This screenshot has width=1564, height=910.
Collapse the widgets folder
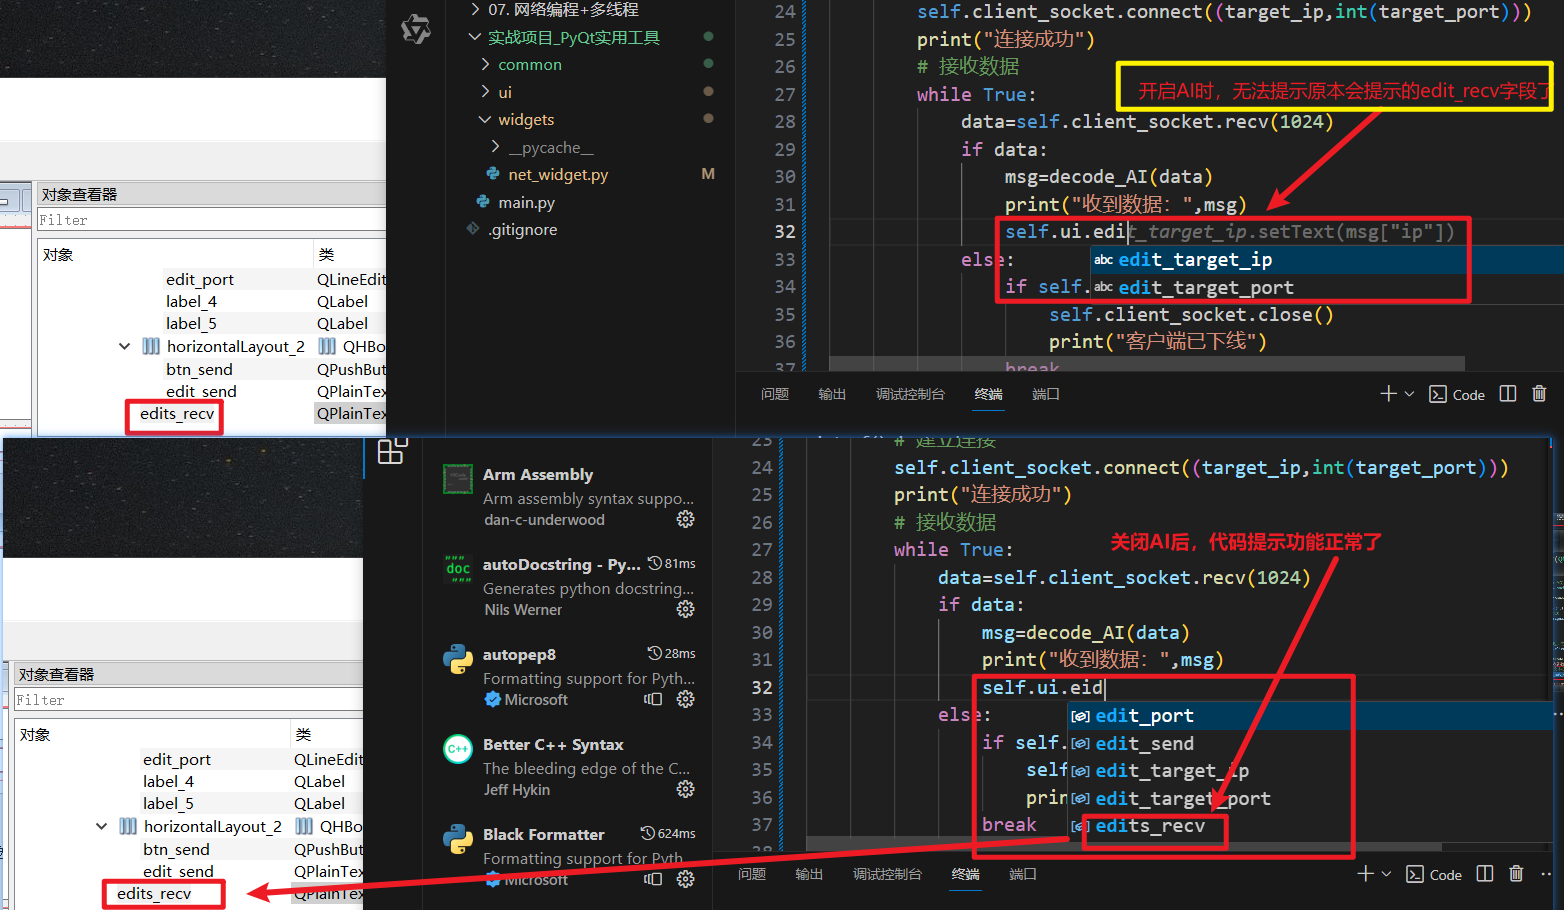tap(485, 119)
